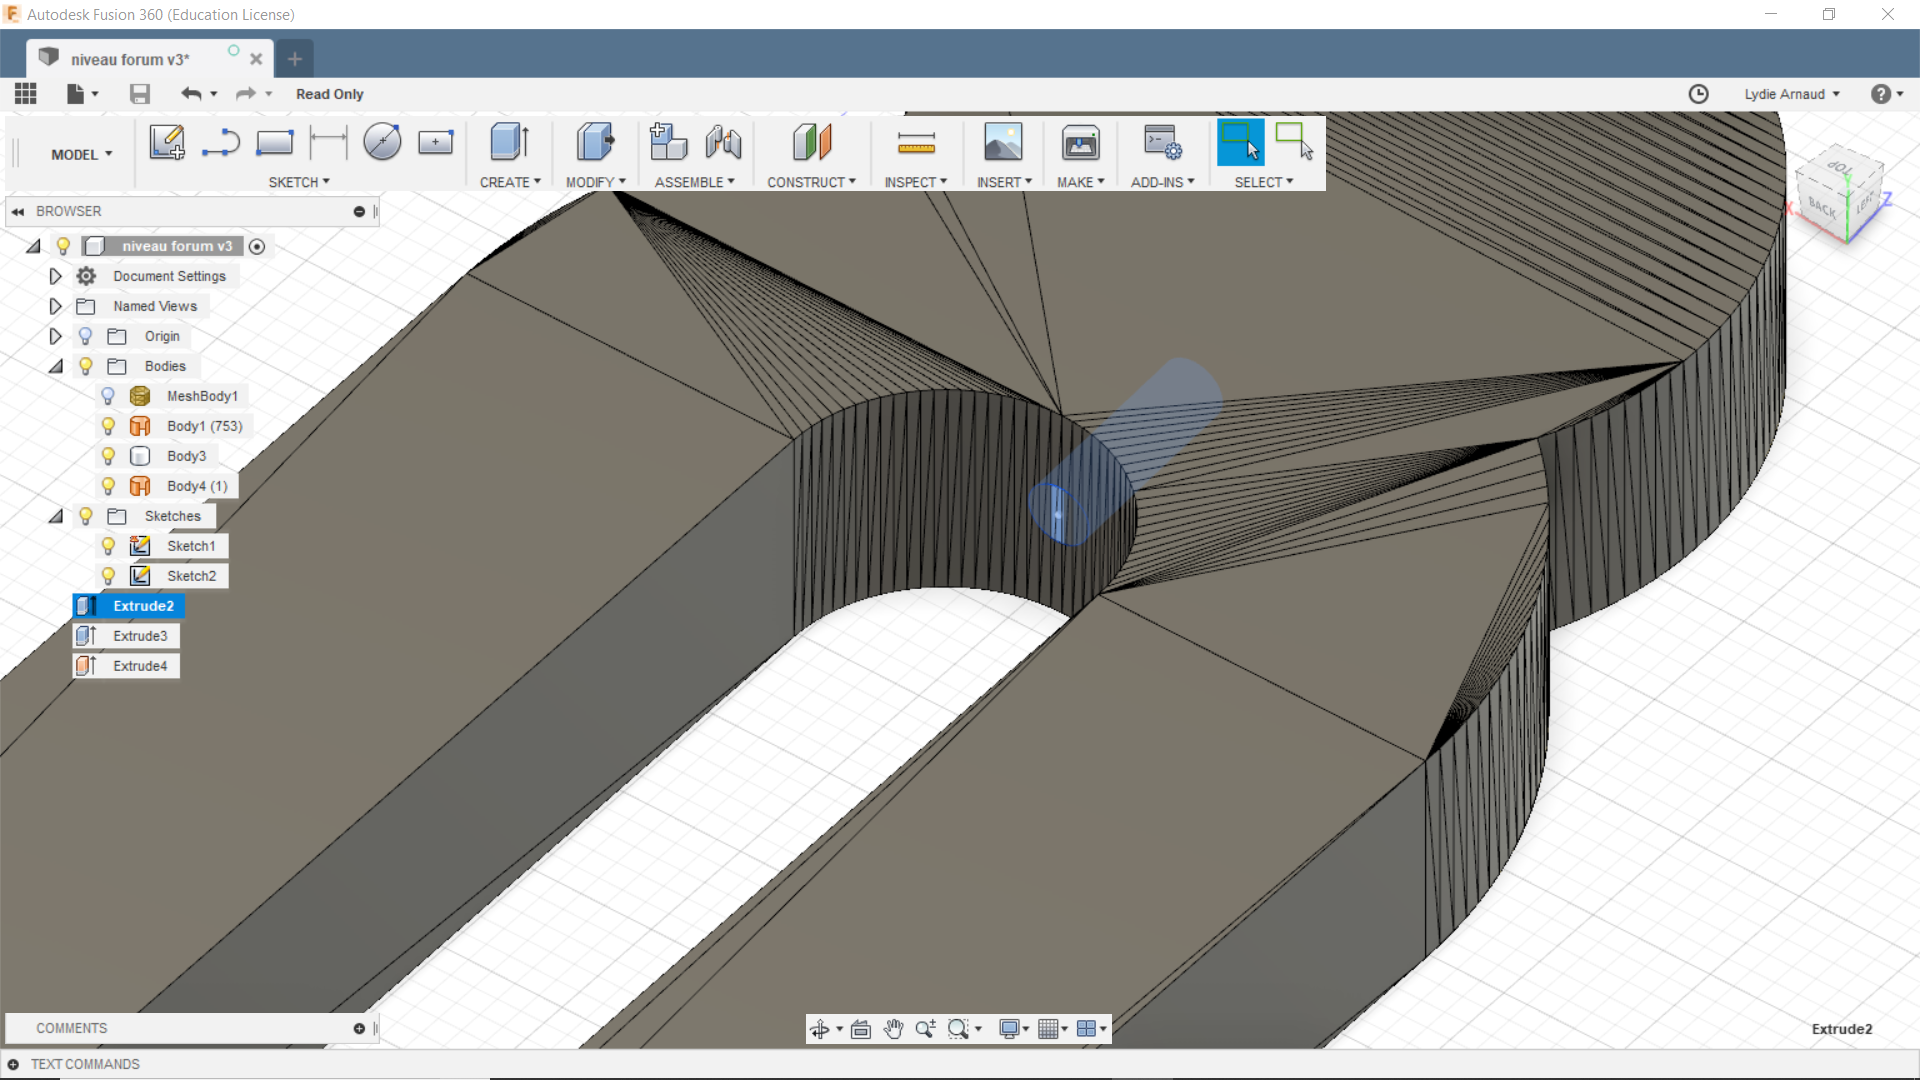Open the Insert image icon
Image resolution: width=1920 pixels, height=1080 pixels.
(1003, 143)
